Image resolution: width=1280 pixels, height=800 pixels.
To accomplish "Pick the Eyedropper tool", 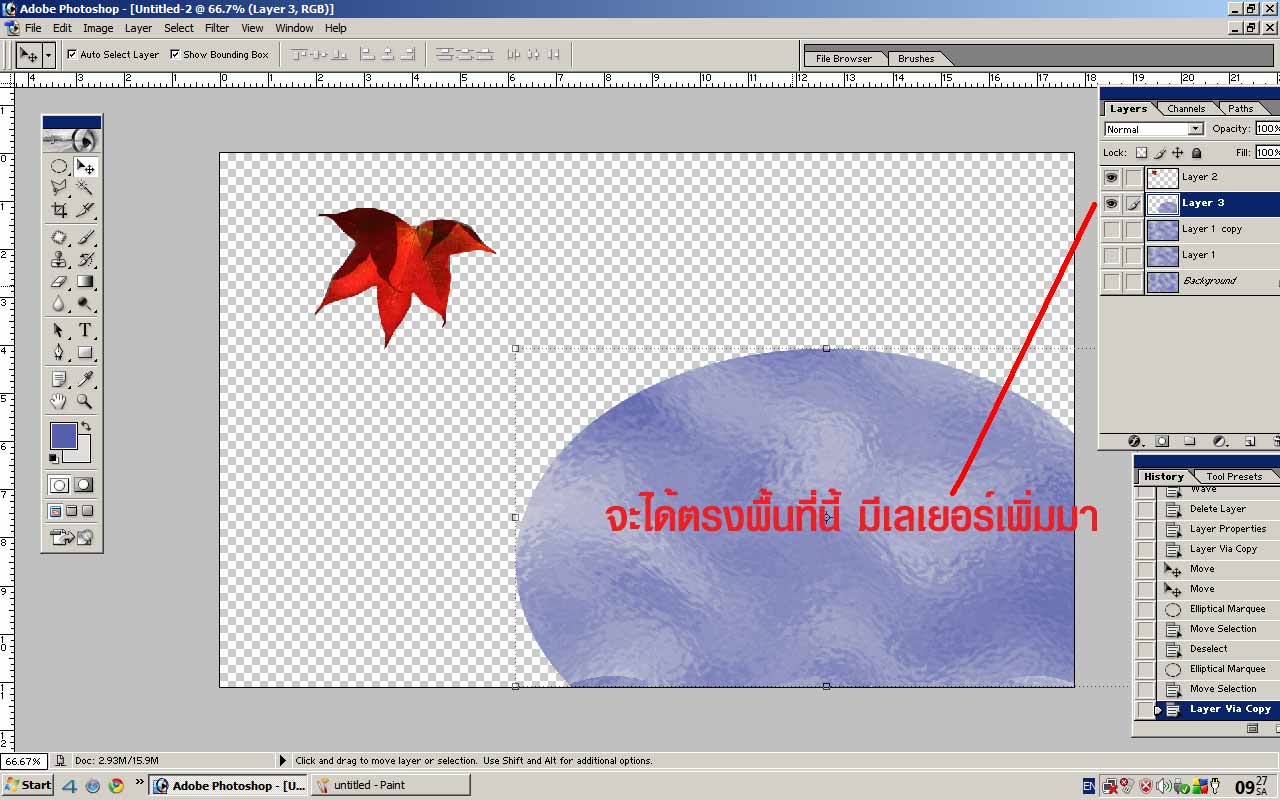I will tap(86, 379).
